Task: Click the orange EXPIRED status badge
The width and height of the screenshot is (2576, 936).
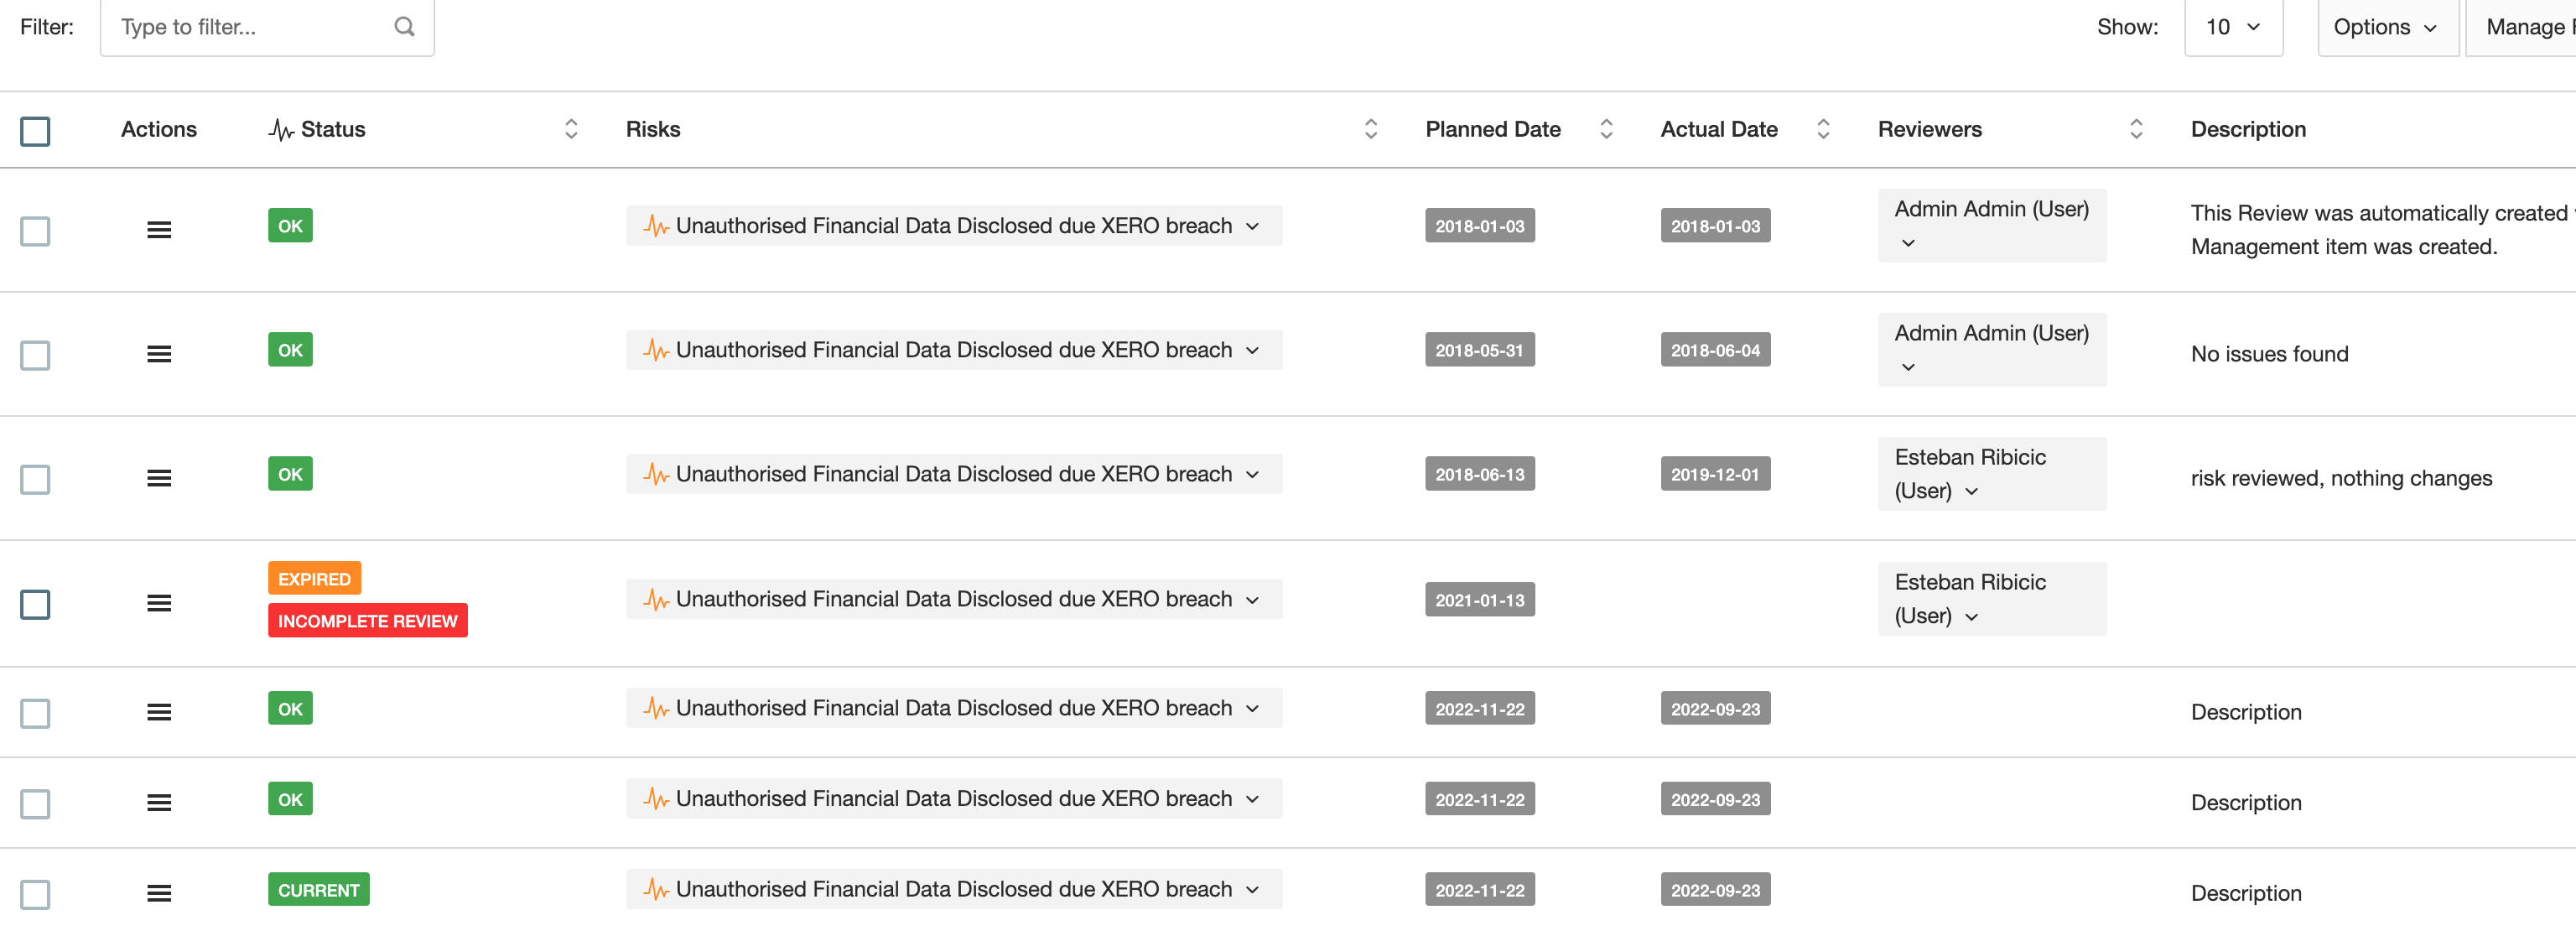Action: click(x=314, y=579)
